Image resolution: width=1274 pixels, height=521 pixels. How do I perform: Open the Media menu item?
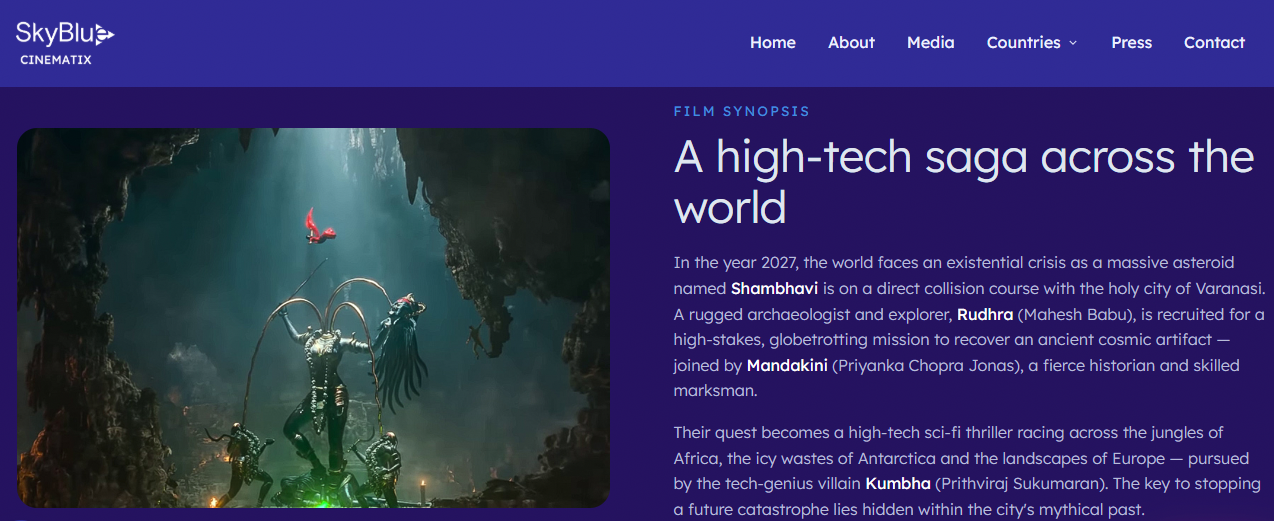pos(931,43)
